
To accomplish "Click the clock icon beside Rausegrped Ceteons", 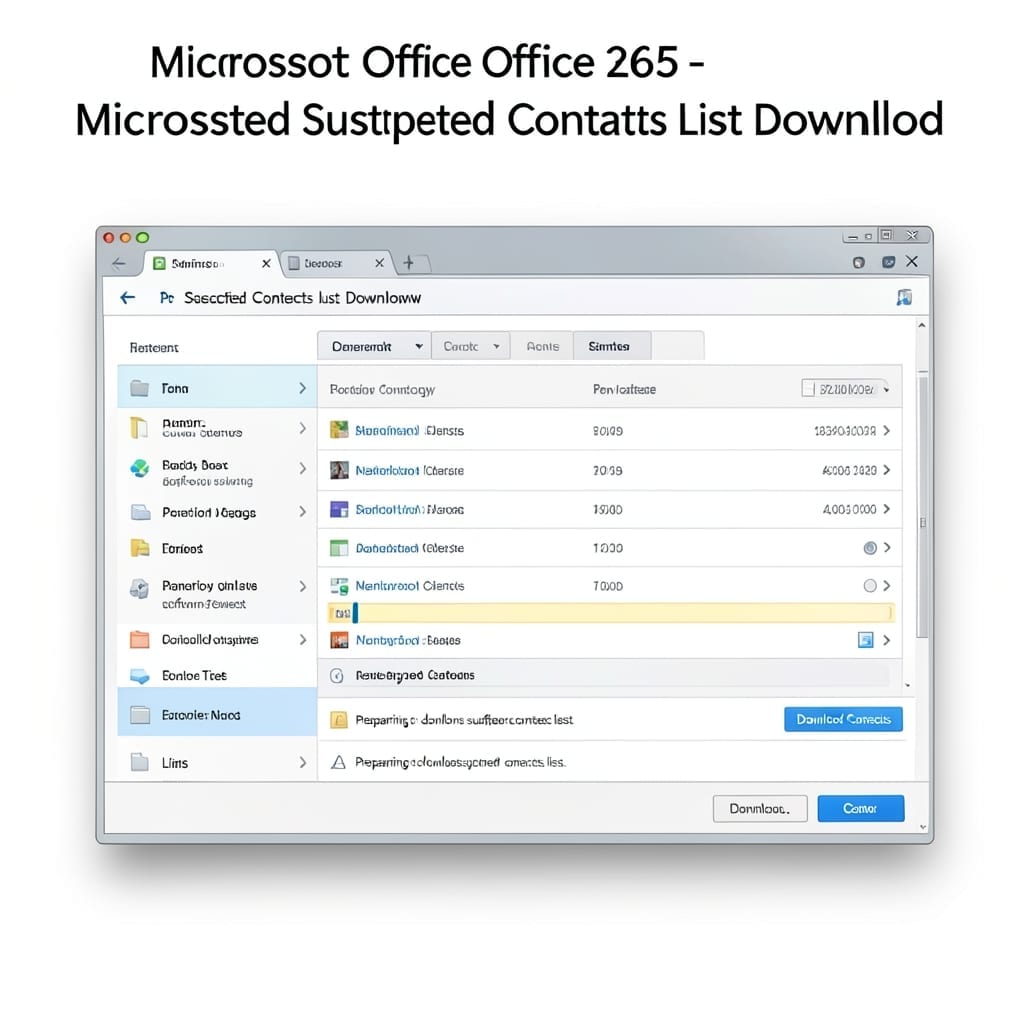I will pos(337,675).
